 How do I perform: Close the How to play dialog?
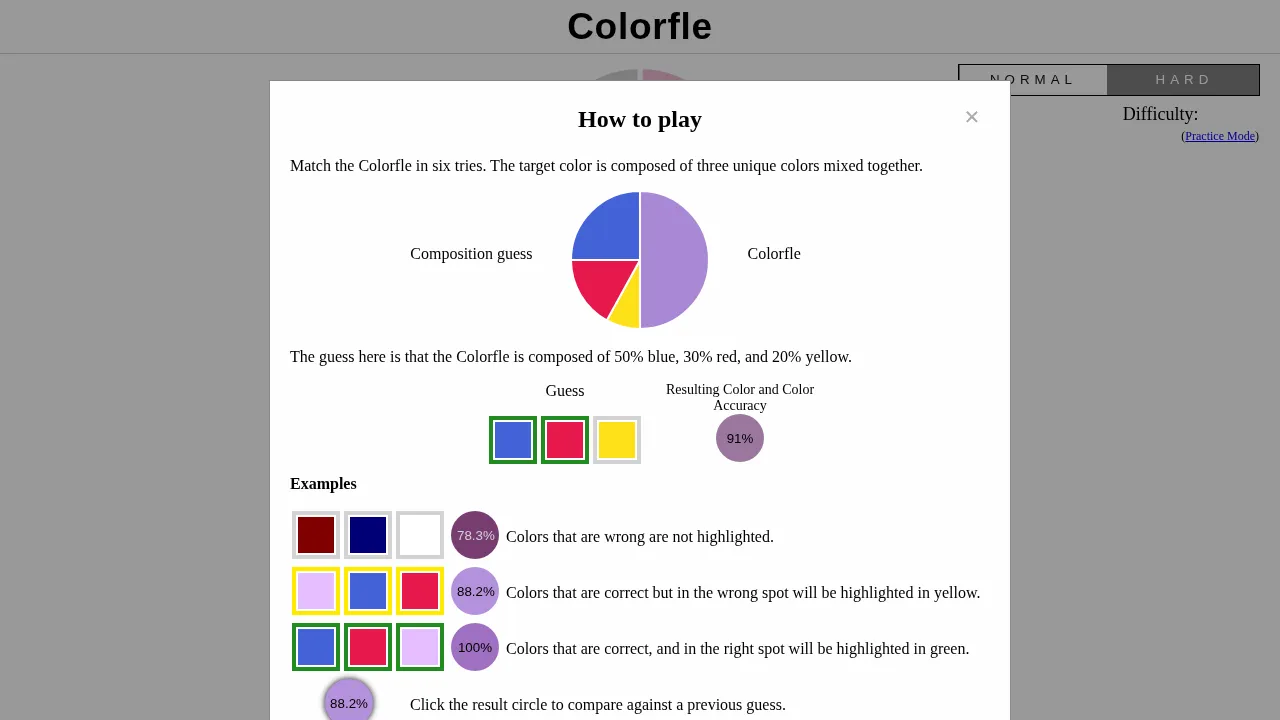click(x=971, y=117)
